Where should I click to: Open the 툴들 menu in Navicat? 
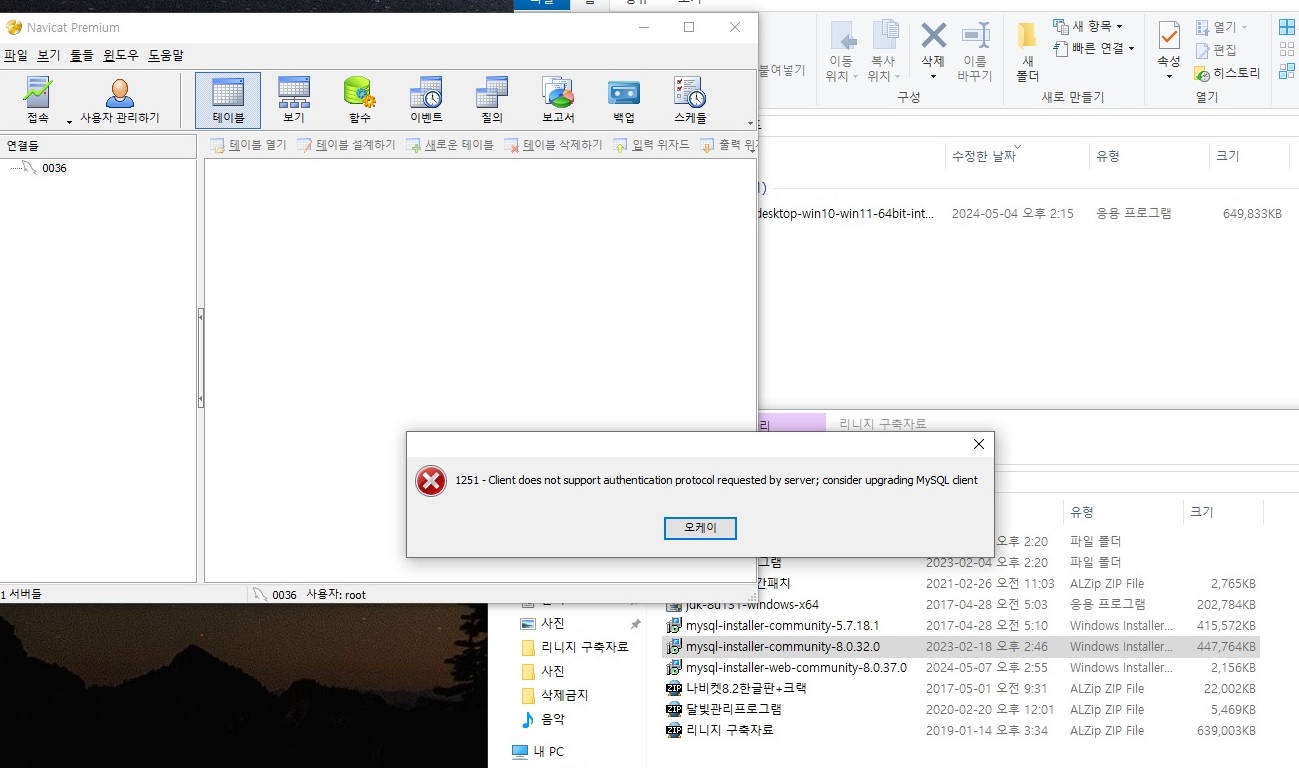tap(81, 55)
